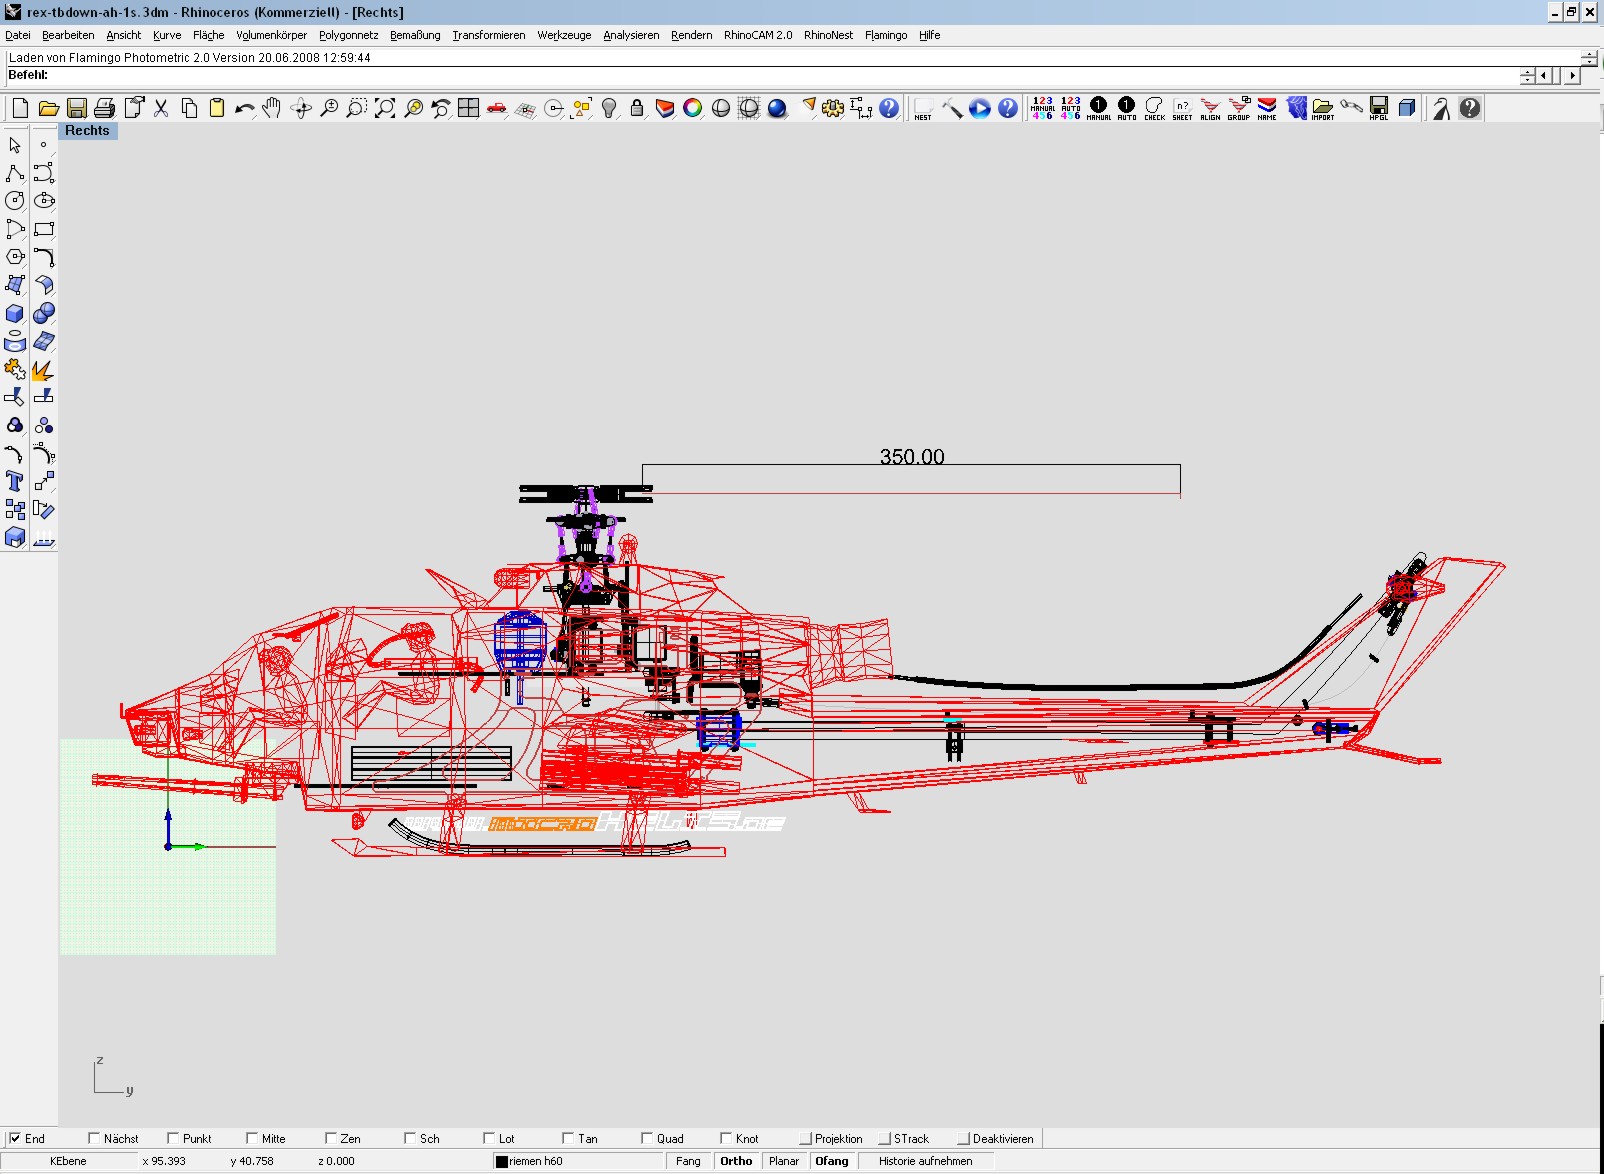Screen dimensions: 1604x1174
Task: Click the riemen h60 layer indicator
Action: 579,1161
